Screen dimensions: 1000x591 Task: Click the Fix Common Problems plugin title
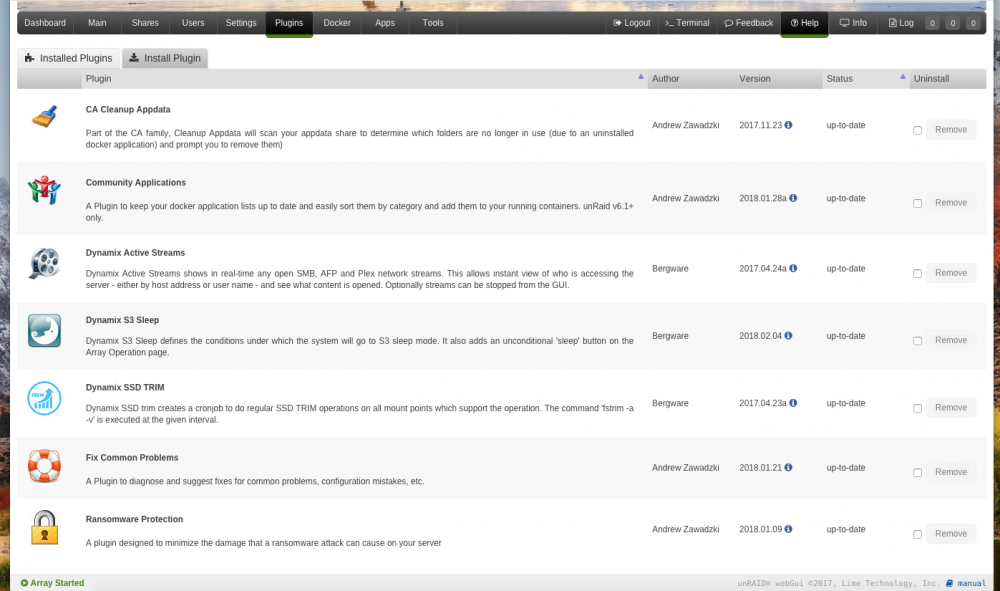coord(132,458)
